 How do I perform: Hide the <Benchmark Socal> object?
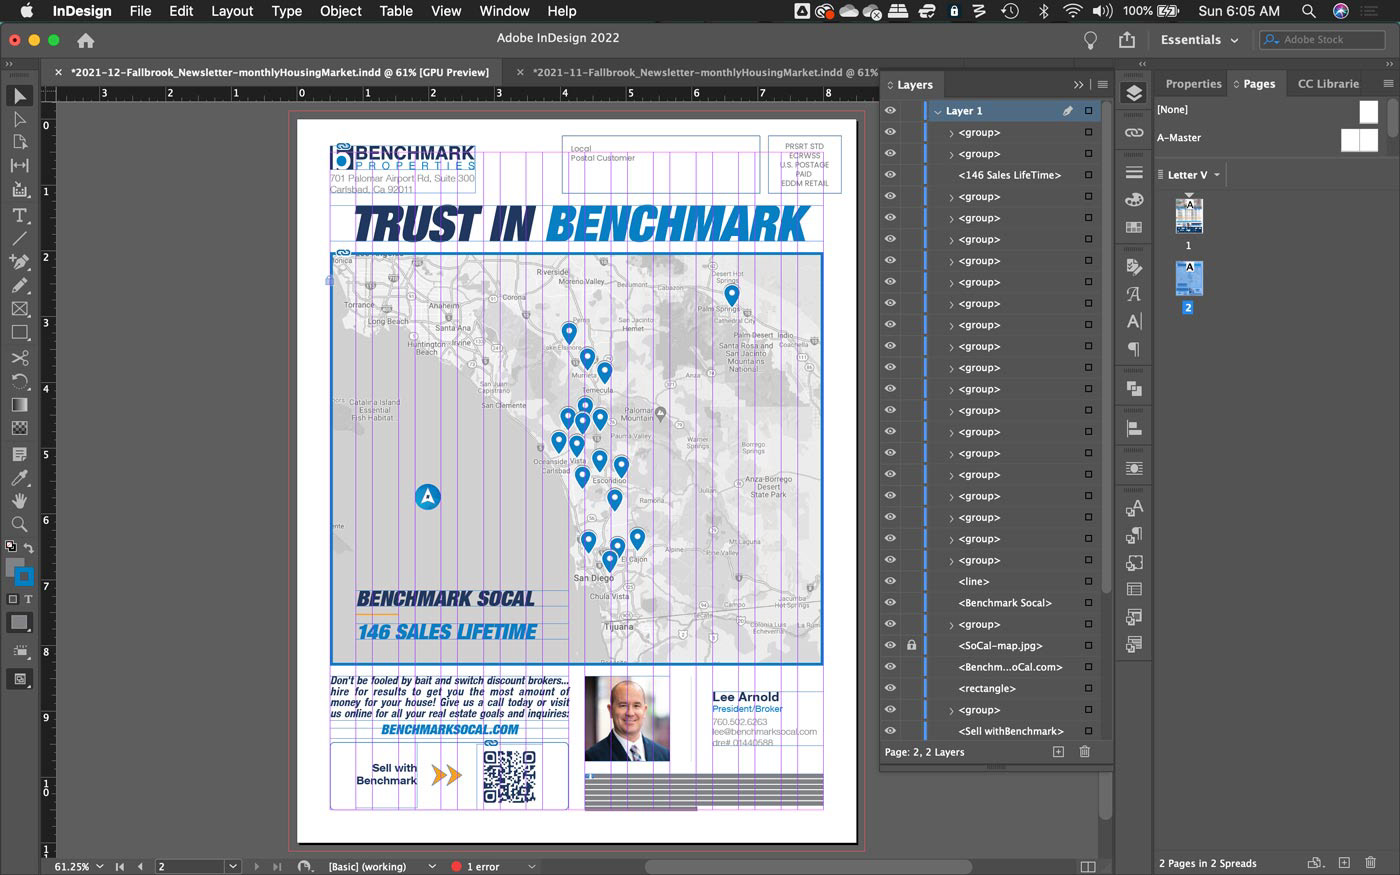(890, 602)
